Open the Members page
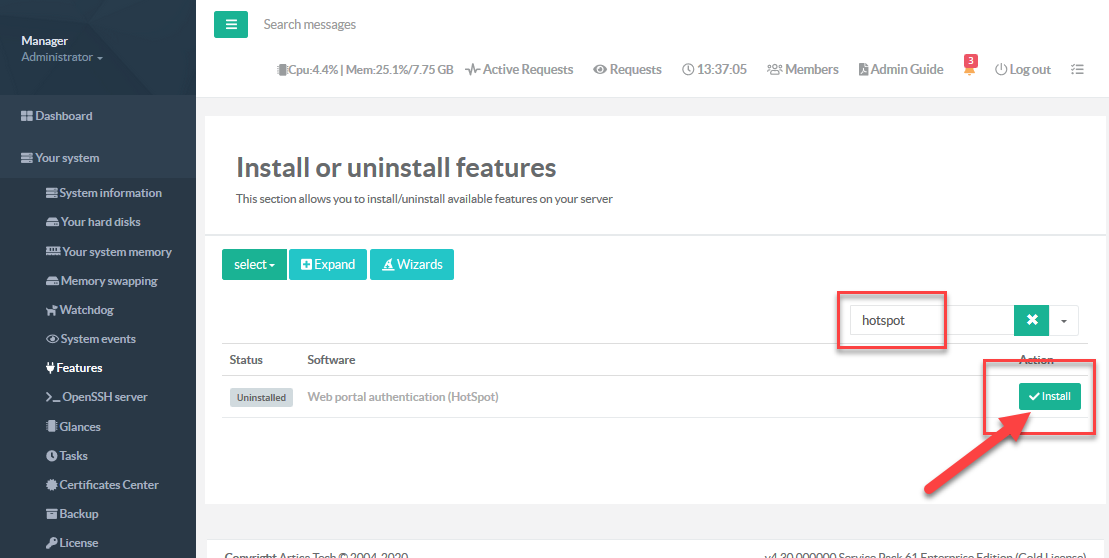The height and width of the screenshot is (558, 1109). pyautogui.click(x=802, y=70)
